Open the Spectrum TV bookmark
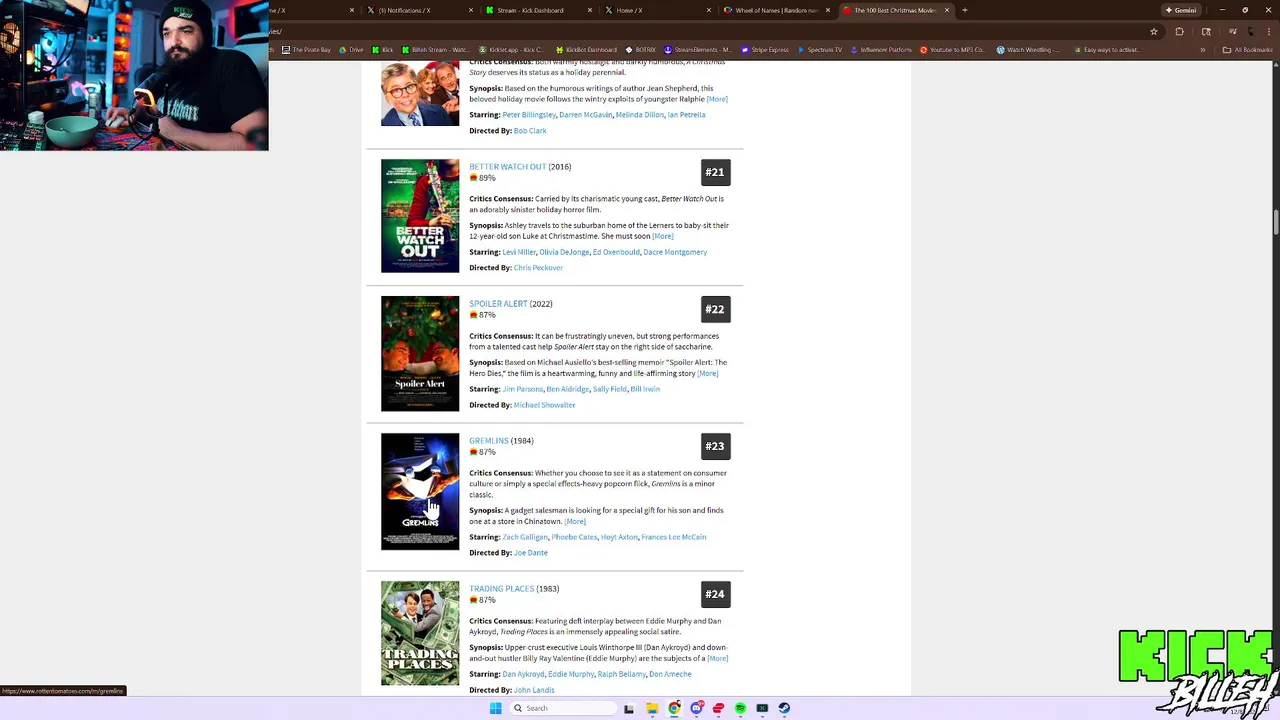The image size is (1280, 720). (820, 49)
